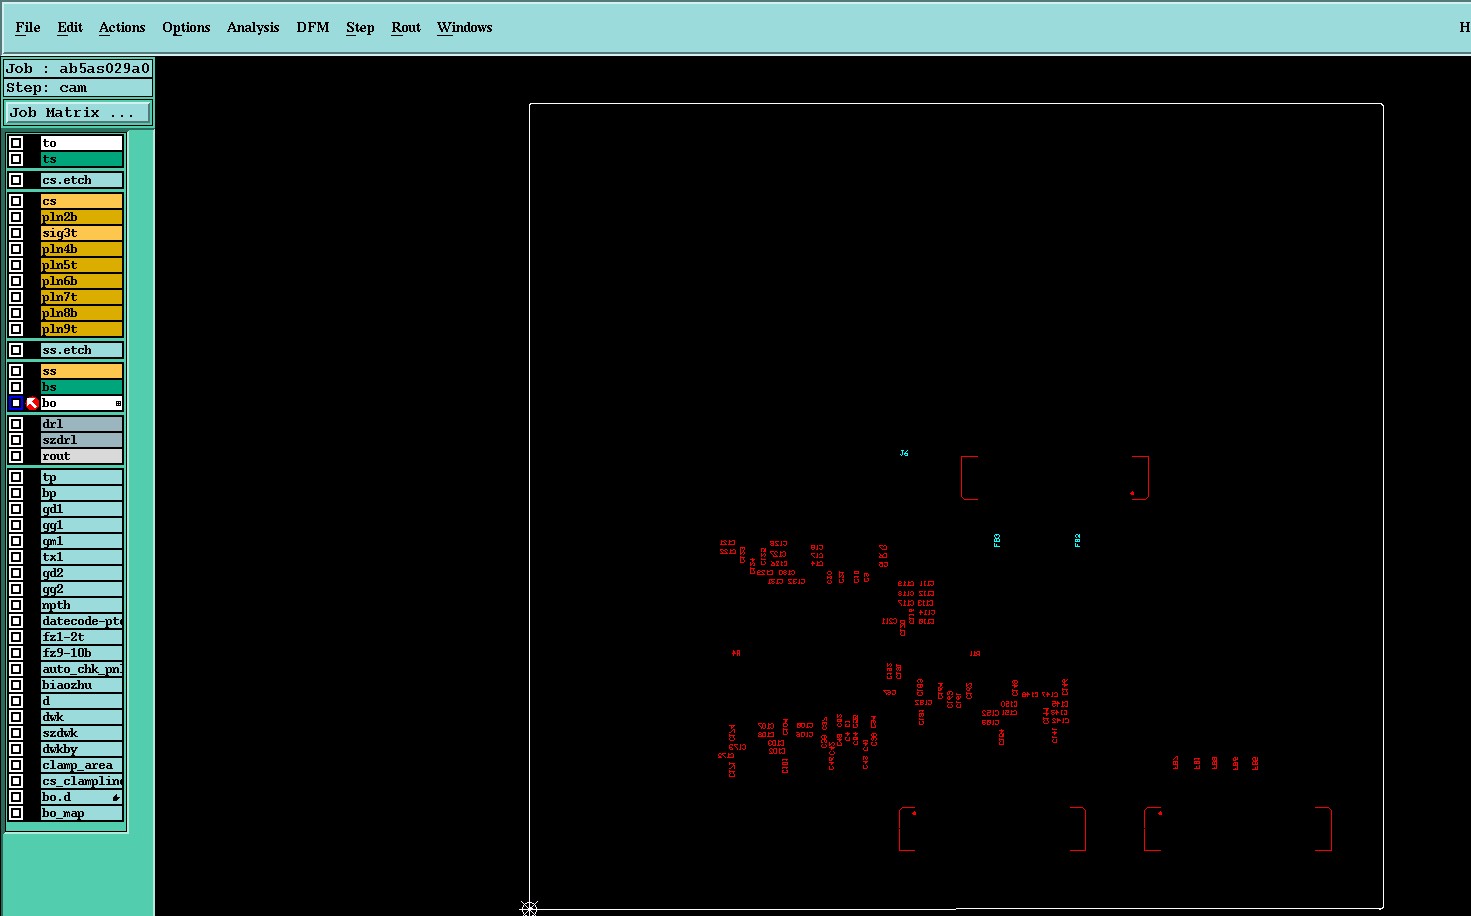Click the Job name field ab5as029a0
Screen dimensions: 1471x916
click(77, 68)
